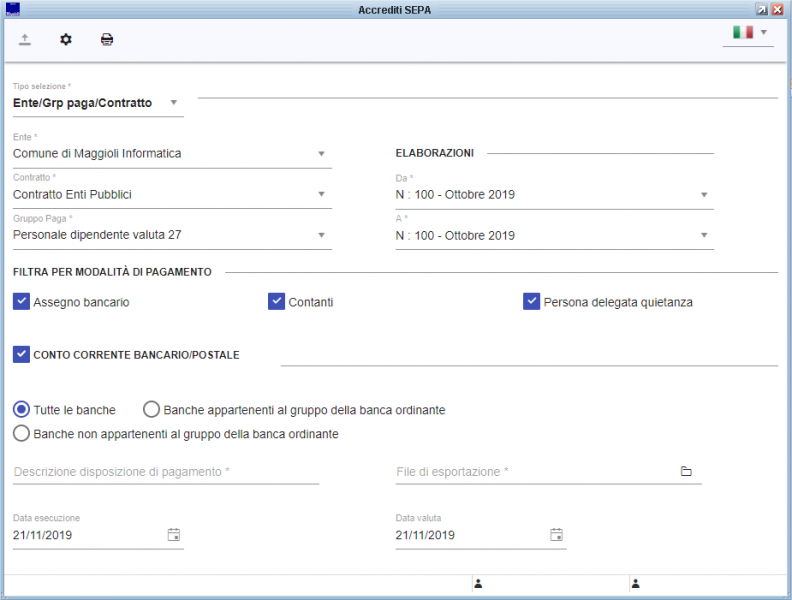
Task: Click the Descrizione disposizione di pagamento field
Action: click(x=166, y=471)
